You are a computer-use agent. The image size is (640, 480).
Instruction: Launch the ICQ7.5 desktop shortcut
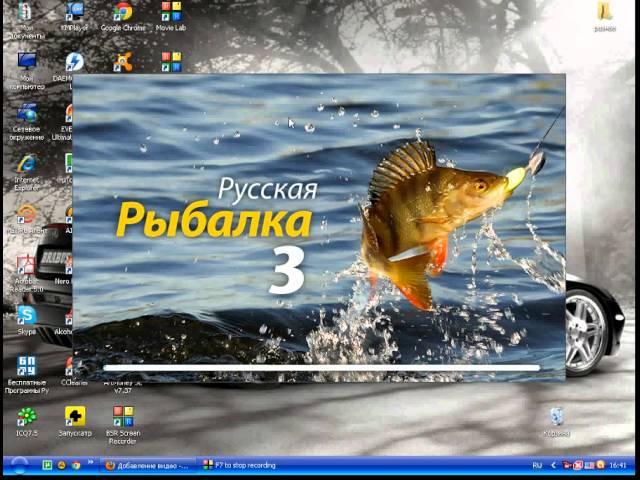[x=27, y=422]
